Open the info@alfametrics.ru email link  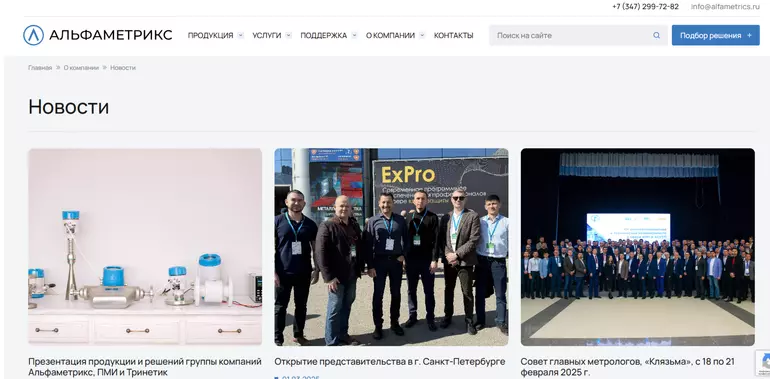(725, 6)
